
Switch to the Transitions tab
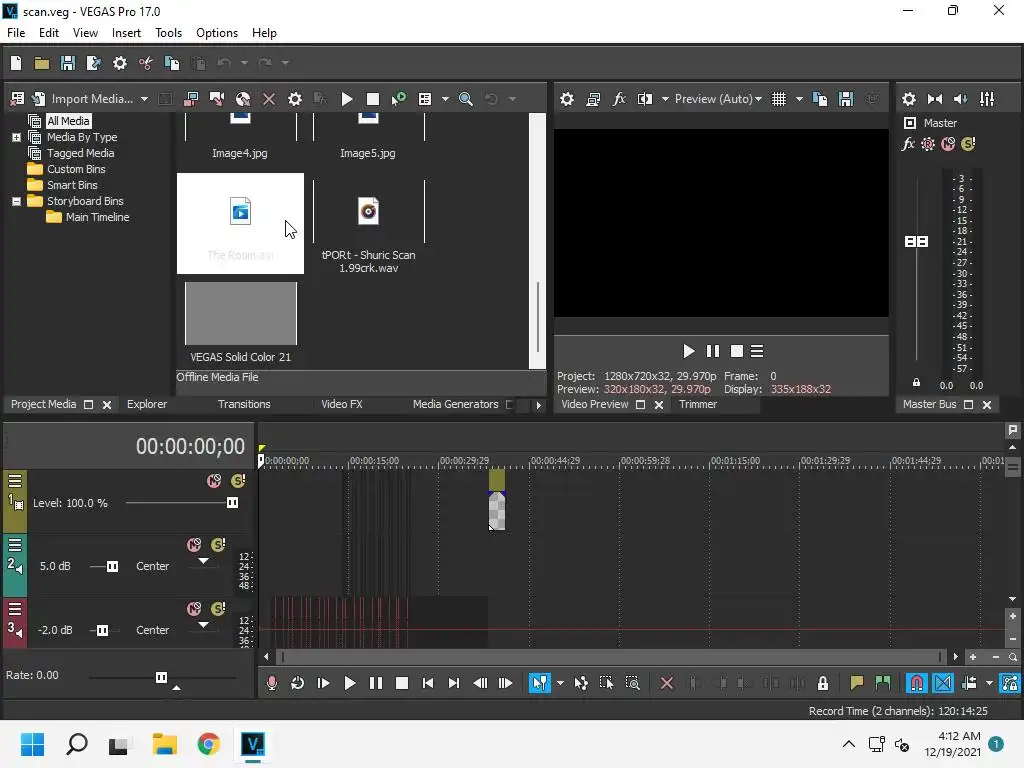click(x=244, y=404)
